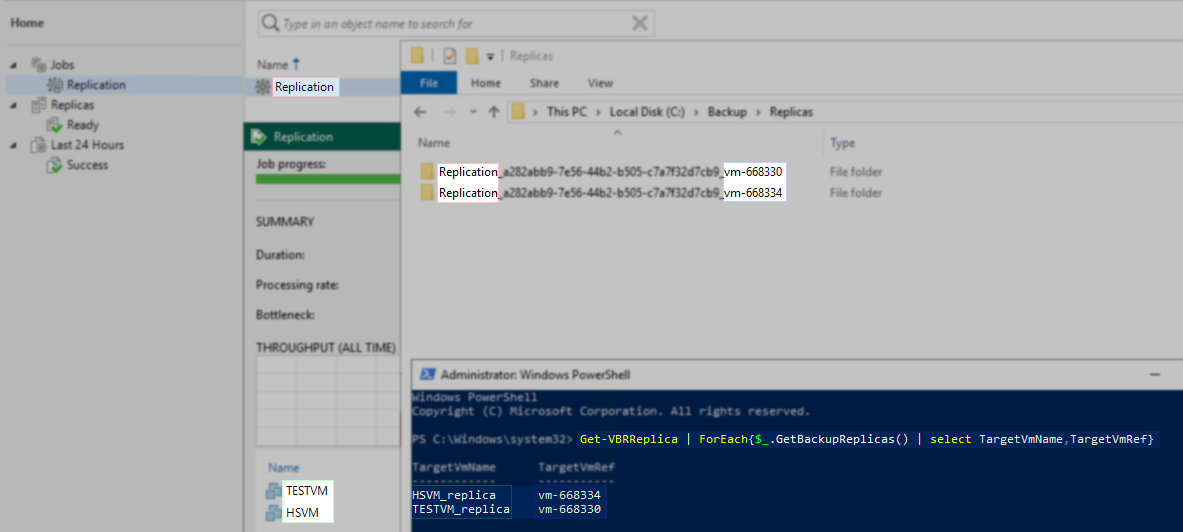This screenshot has width=1183, height=532.
Task: Open the File tab in Explorer
Action: [x=429, y=83]
